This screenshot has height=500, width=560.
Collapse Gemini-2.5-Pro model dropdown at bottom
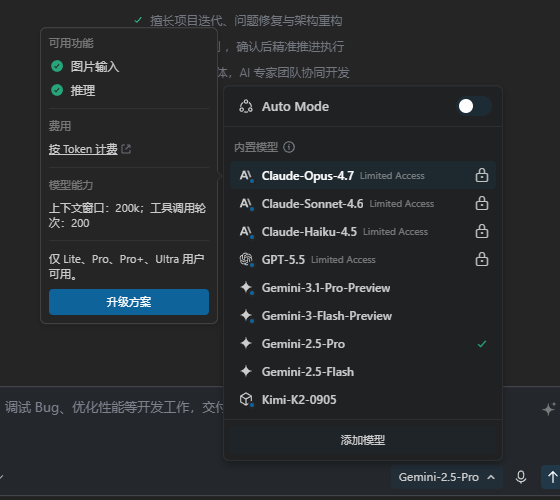tap(446, 477)
